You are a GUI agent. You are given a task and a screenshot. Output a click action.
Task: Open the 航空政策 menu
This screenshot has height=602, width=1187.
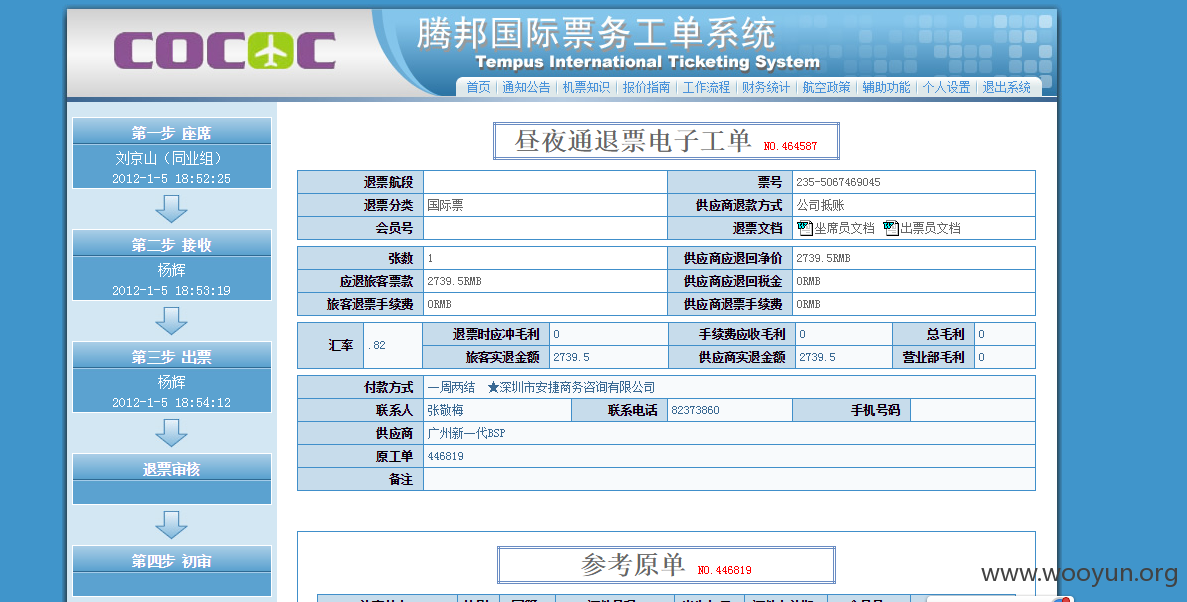[x=826, y=87]
